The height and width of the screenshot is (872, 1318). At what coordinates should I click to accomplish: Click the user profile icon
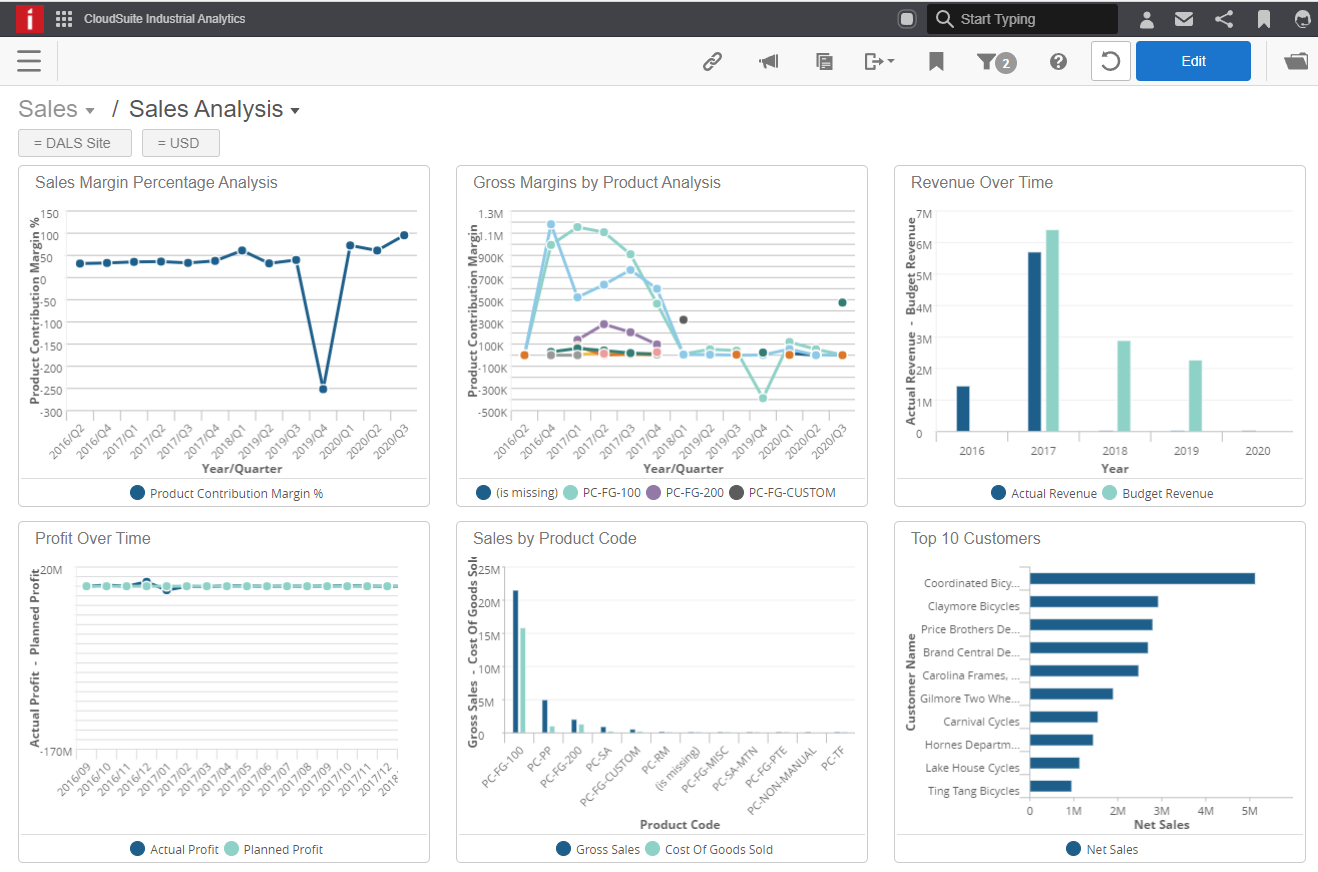(x=1147, y=19)
